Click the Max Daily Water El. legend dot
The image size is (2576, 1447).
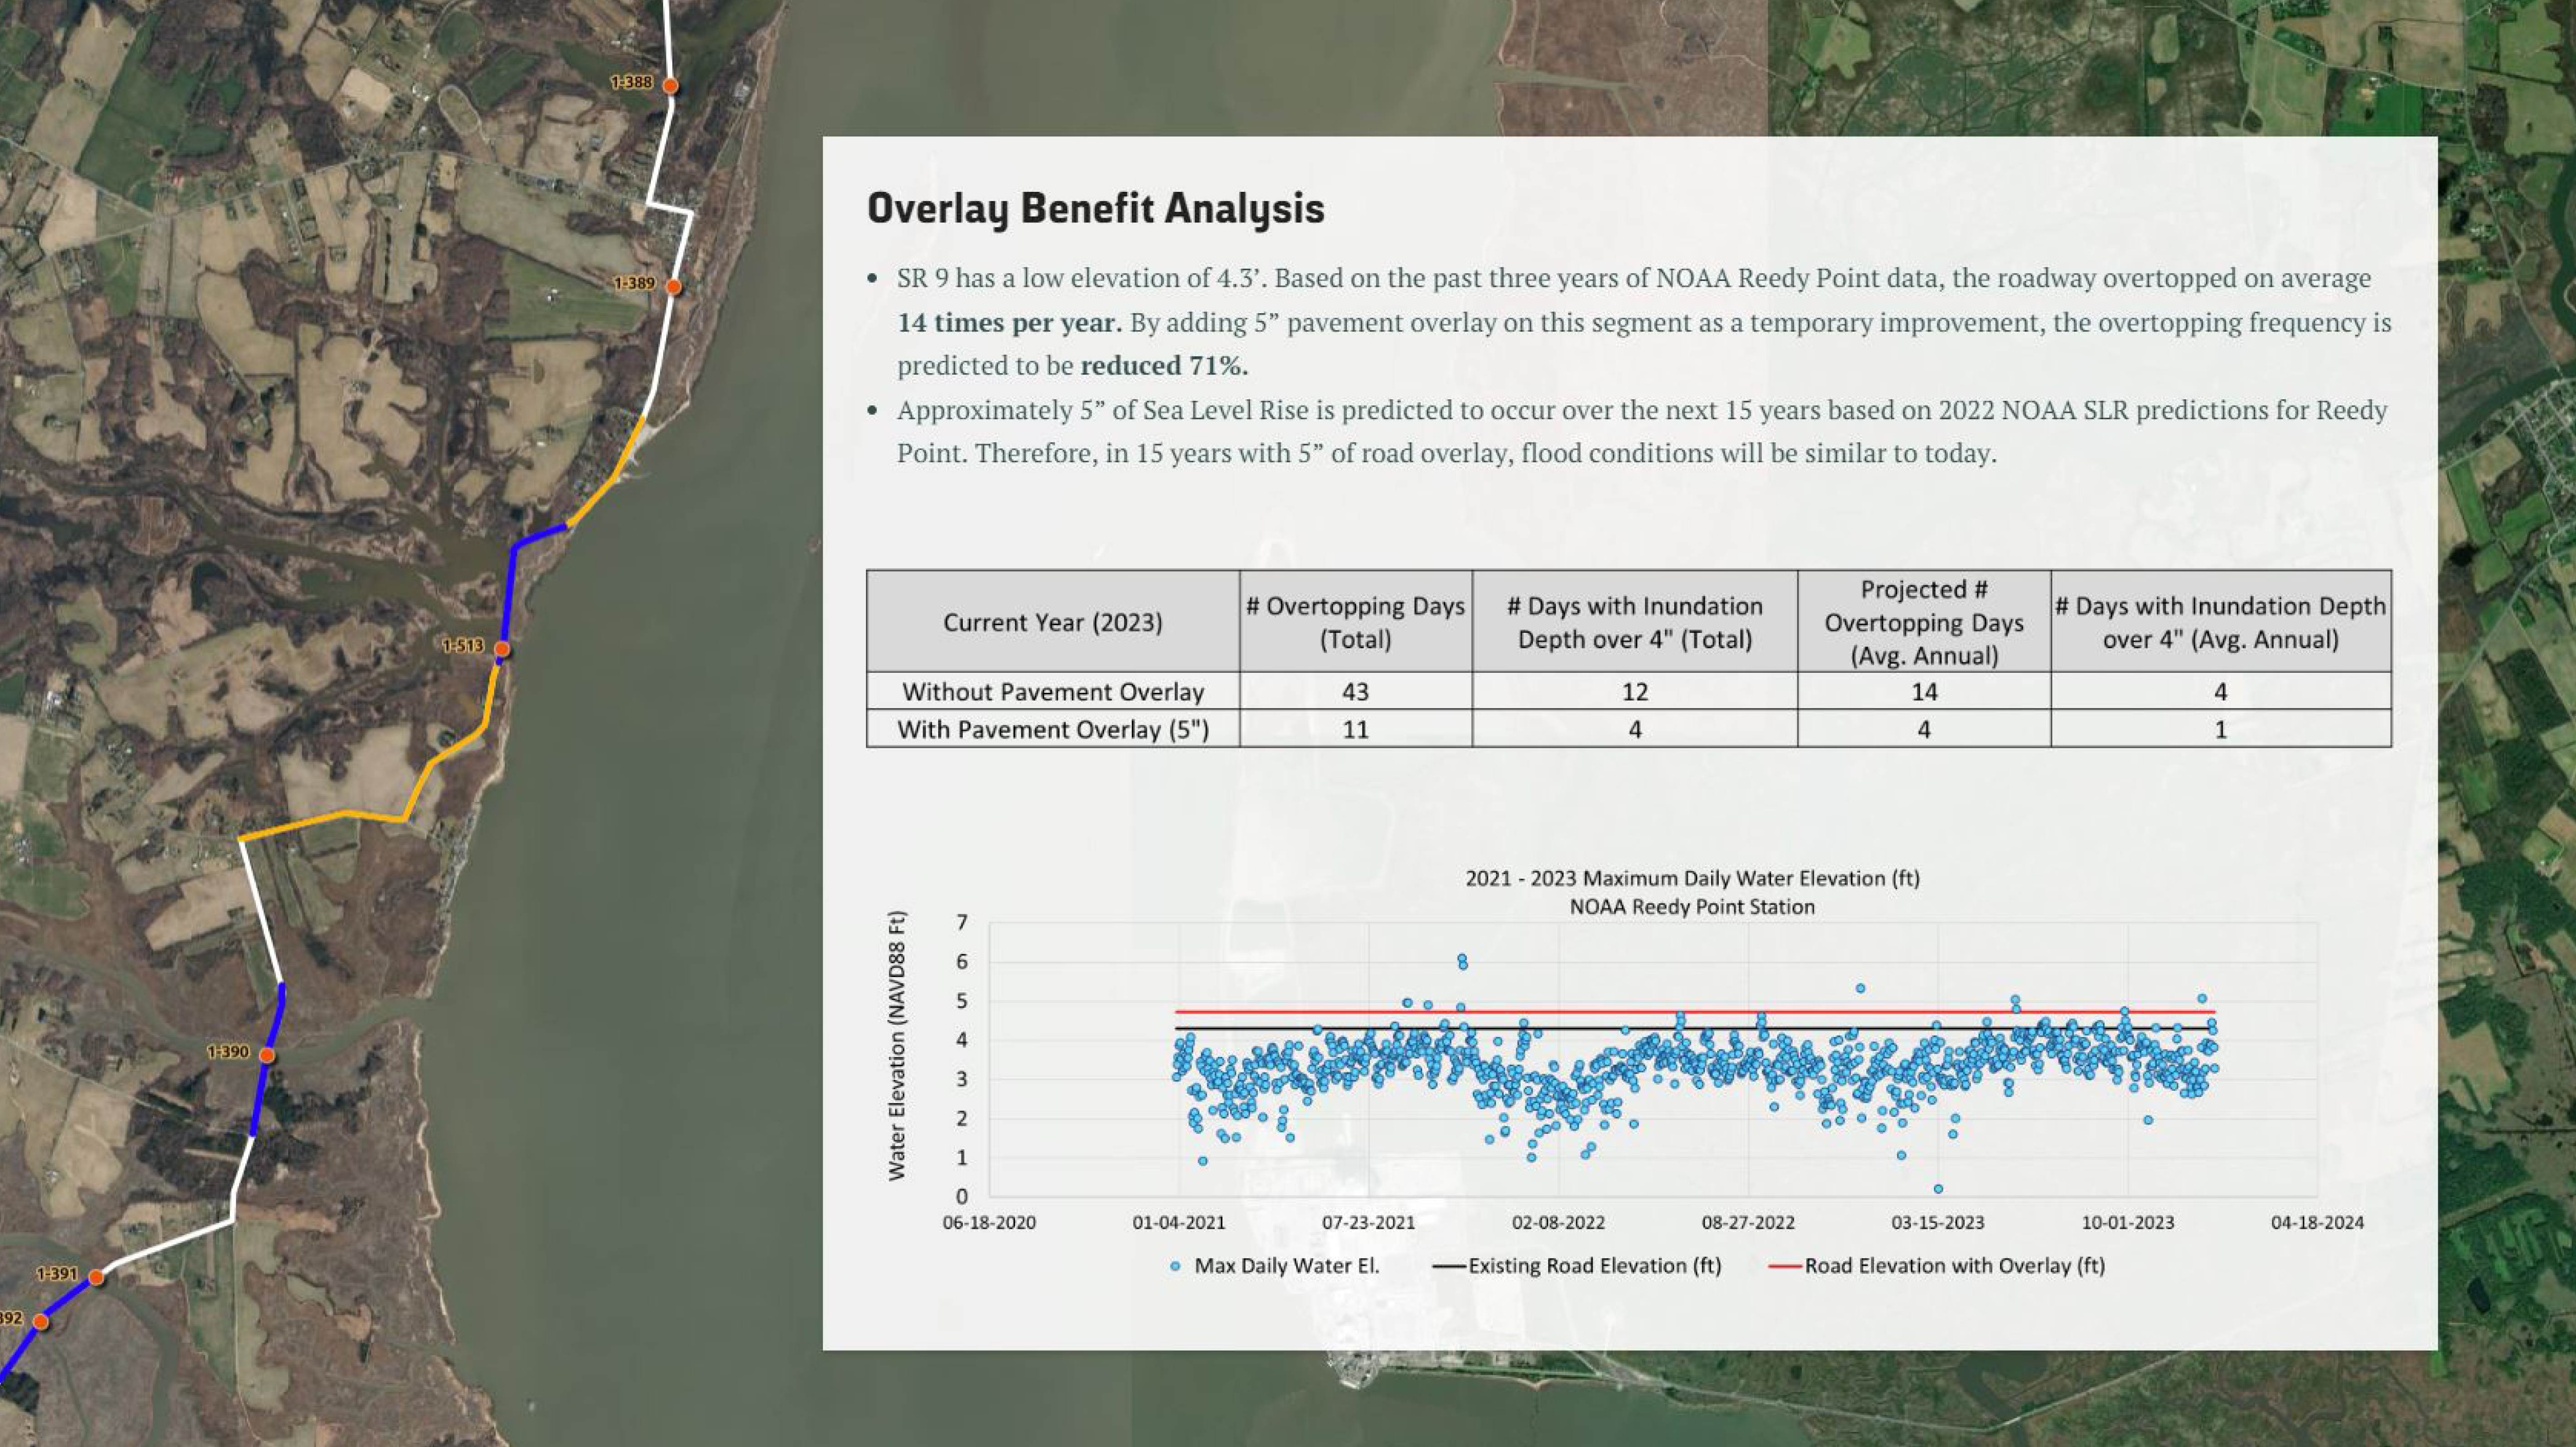[1175, 1266]
